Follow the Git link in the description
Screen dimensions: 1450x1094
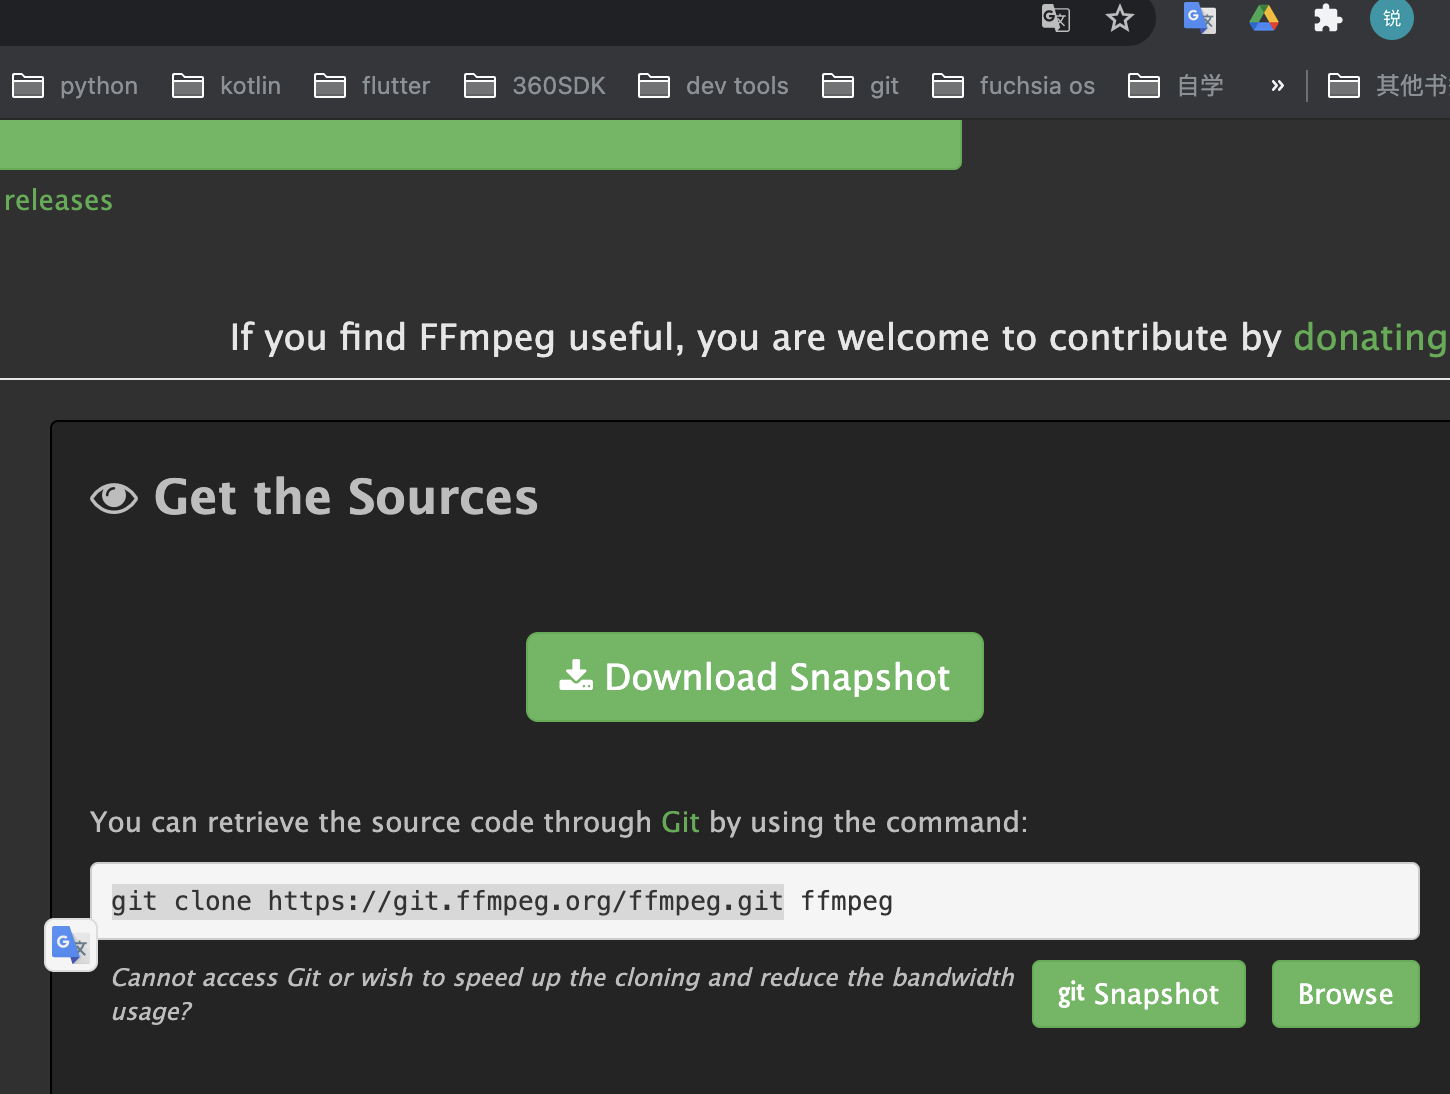click(680, 822)
